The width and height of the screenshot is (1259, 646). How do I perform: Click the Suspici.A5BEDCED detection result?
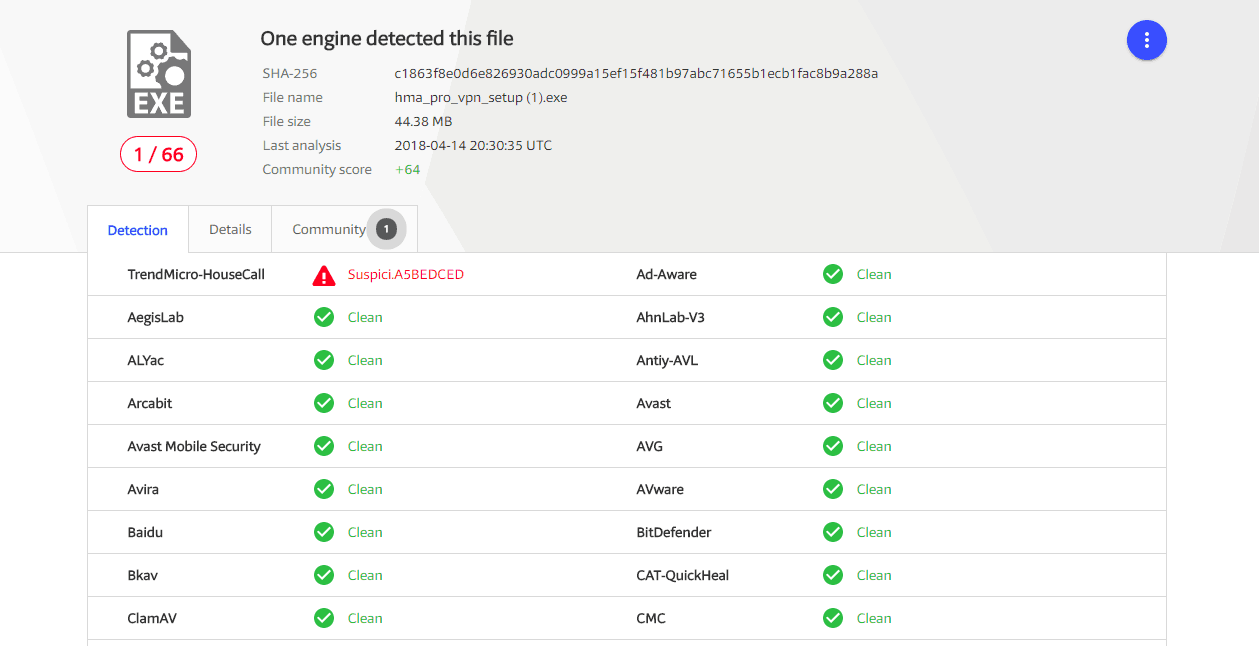[x=406, y=274]
